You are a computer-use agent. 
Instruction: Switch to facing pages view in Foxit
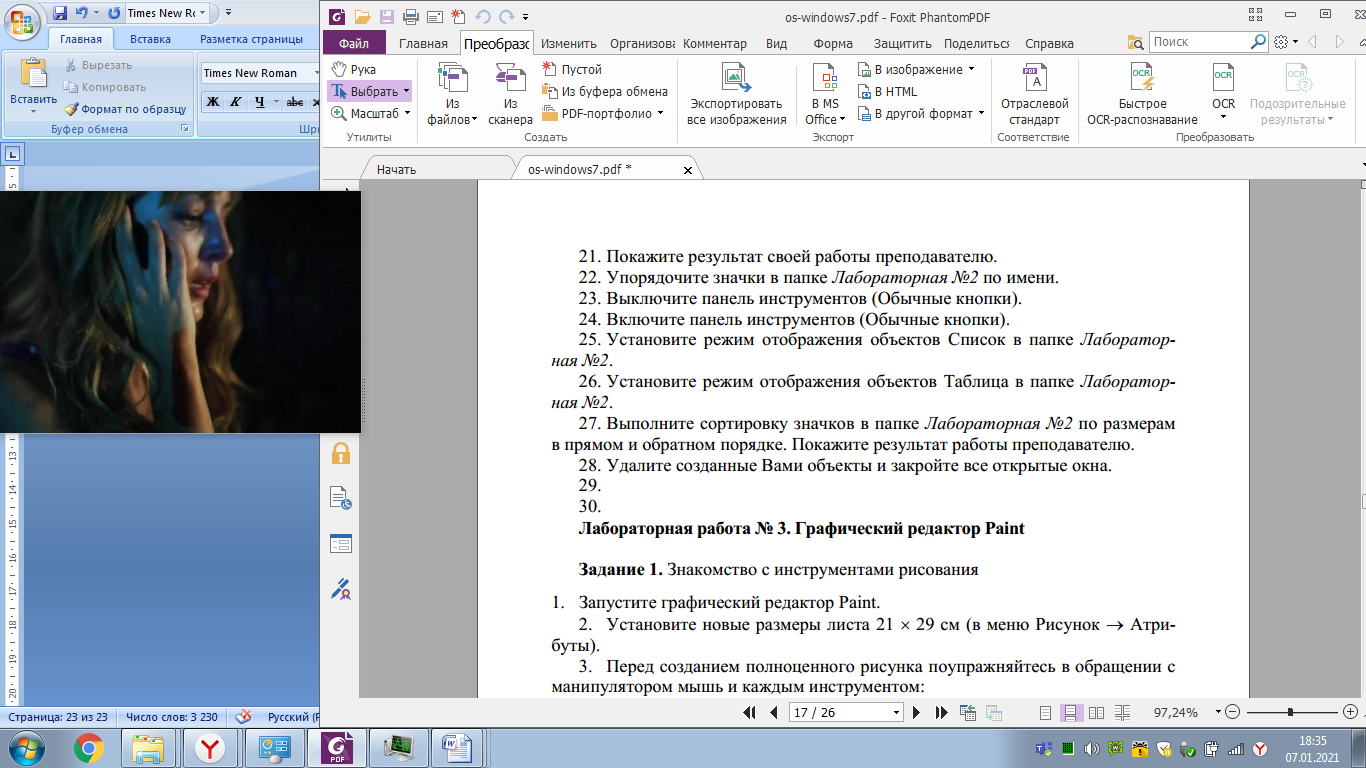(x=1096, y=712)
